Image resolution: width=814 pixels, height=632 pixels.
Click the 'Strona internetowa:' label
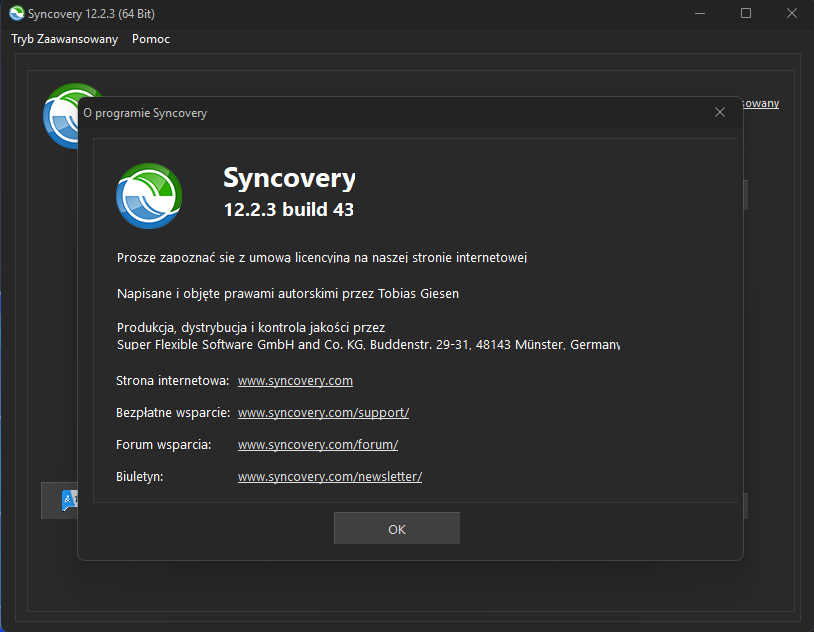point(172,381)
